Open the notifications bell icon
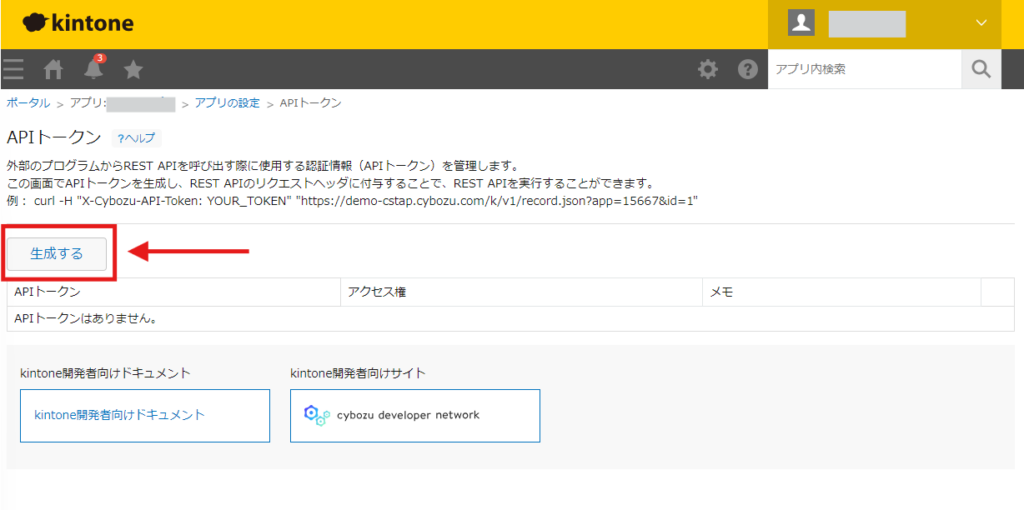 tap(93, 68)
